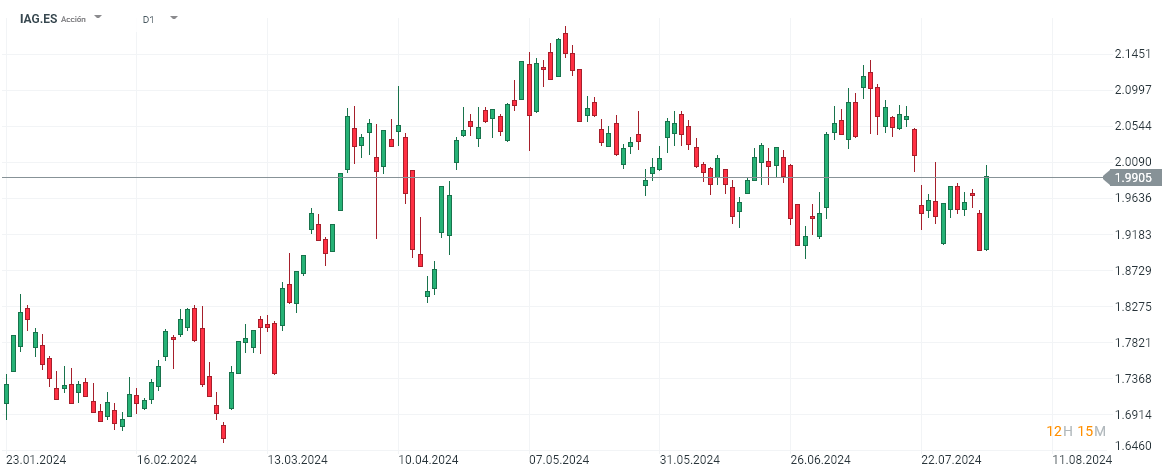Click the candle with the chart's lowest low
The image size is (1175, 476).
(223, 431)
